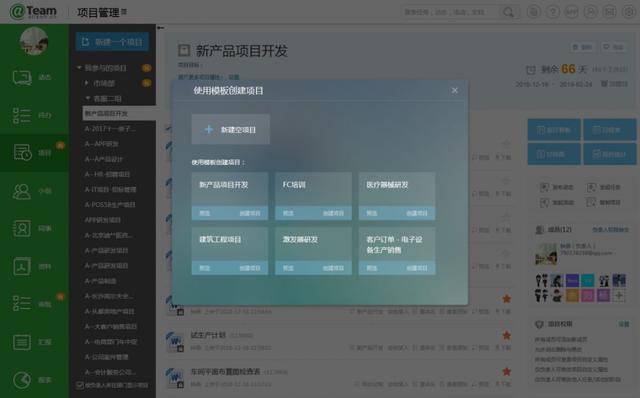Image resolution: width=640 pixels, height=398 pixels.
Task: Click the 新建空项目 button
Action: [x=231, y=129]
